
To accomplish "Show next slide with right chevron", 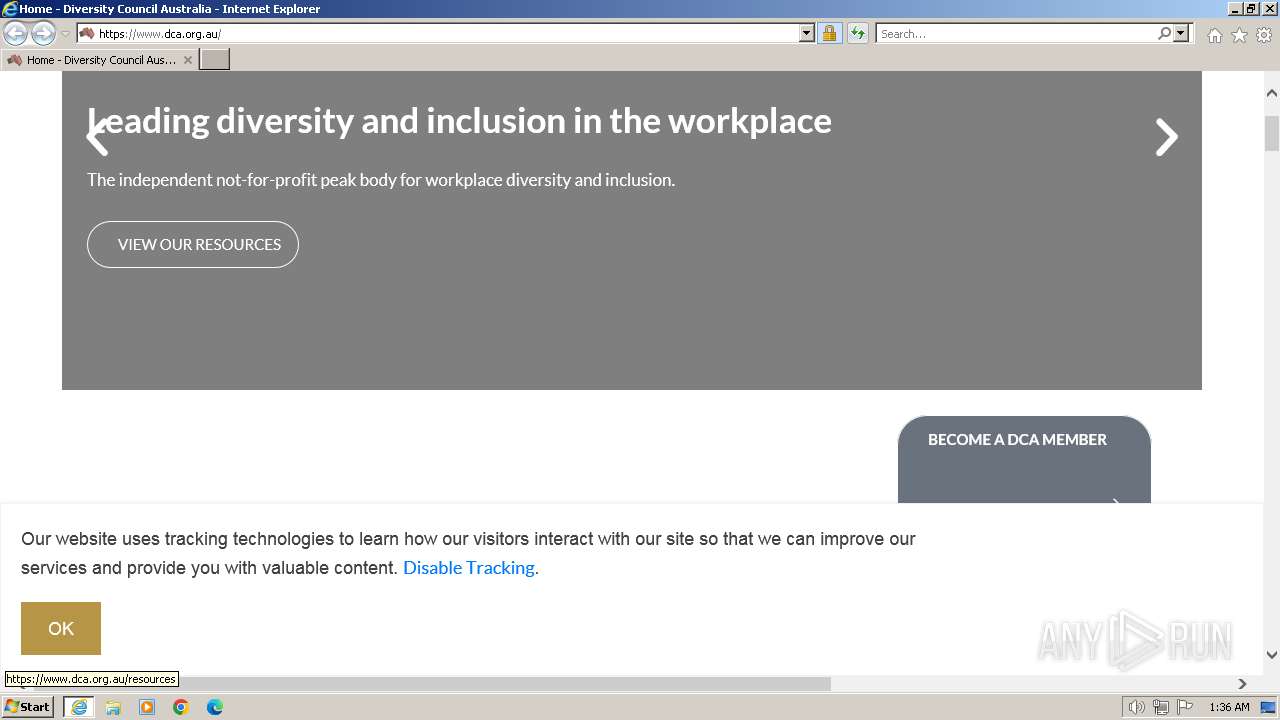I will click(x=1167, y=137).
